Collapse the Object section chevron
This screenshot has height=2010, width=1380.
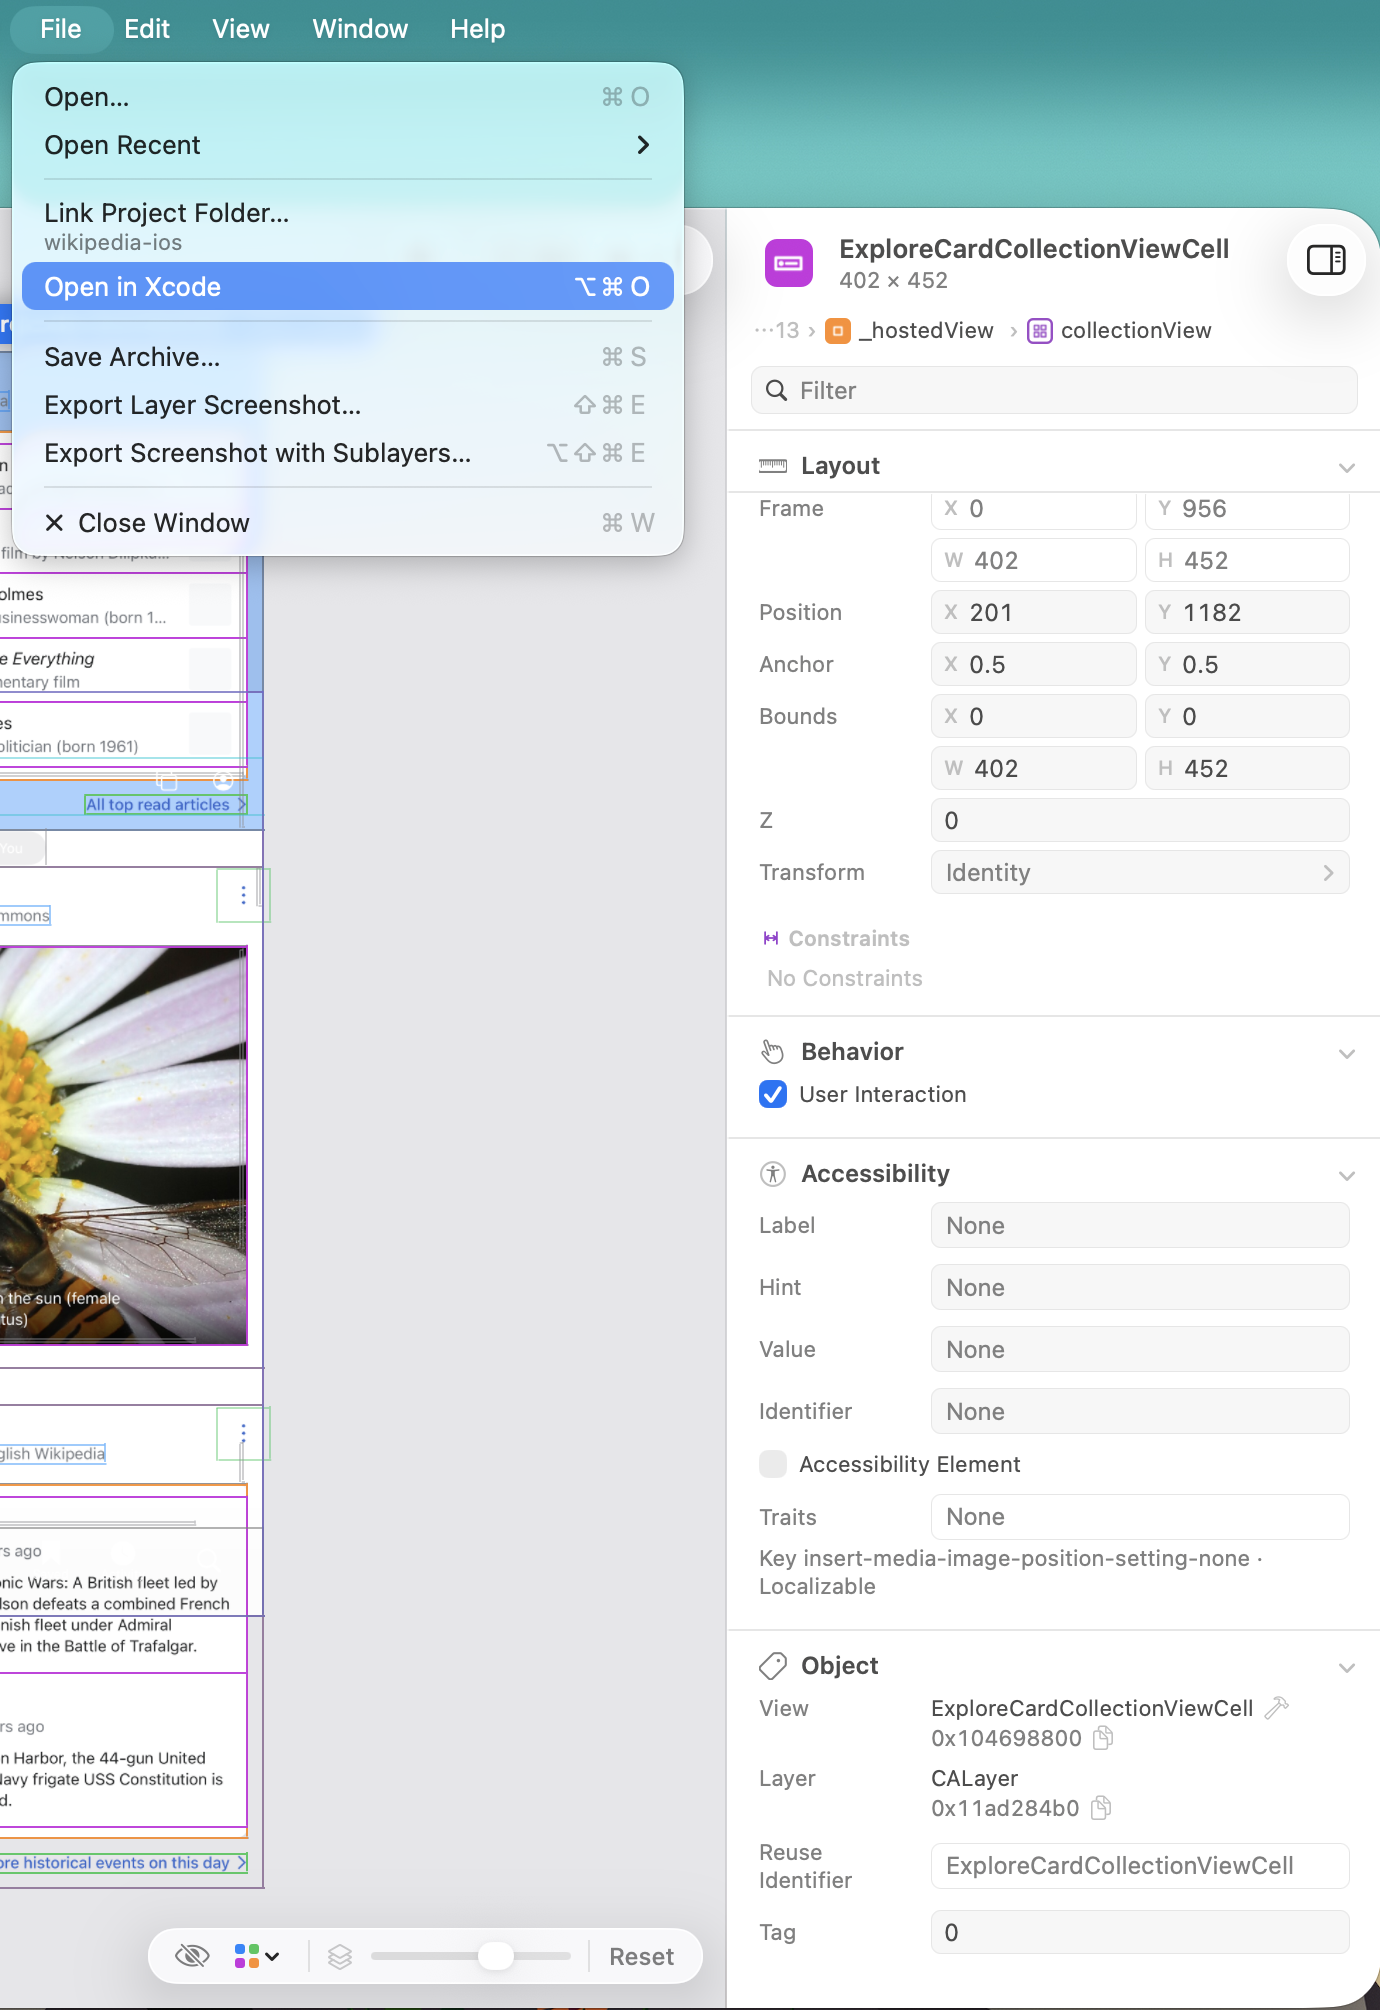pyautogui.click(x=1347, y=1667)
